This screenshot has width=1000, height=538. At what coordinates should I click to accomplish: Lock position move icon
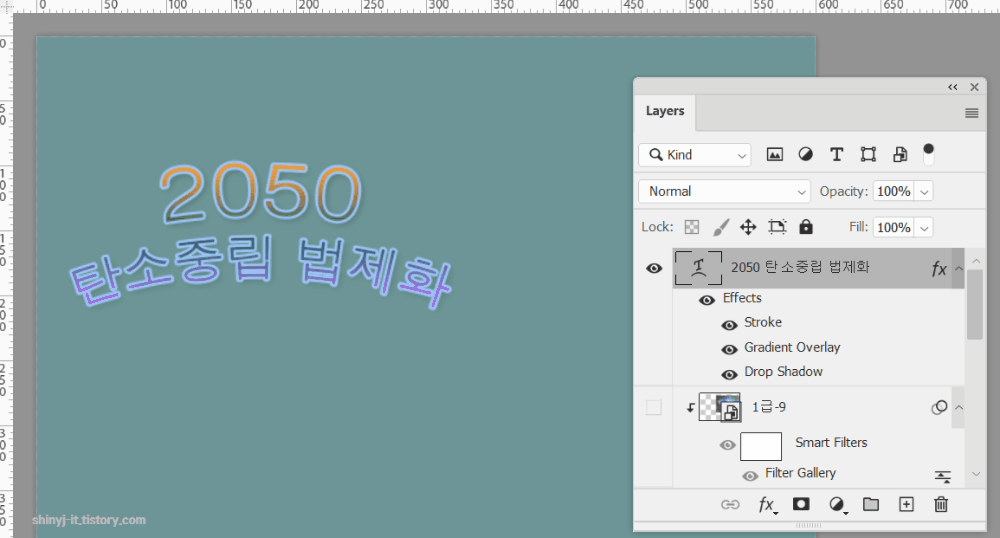(748, 227)
